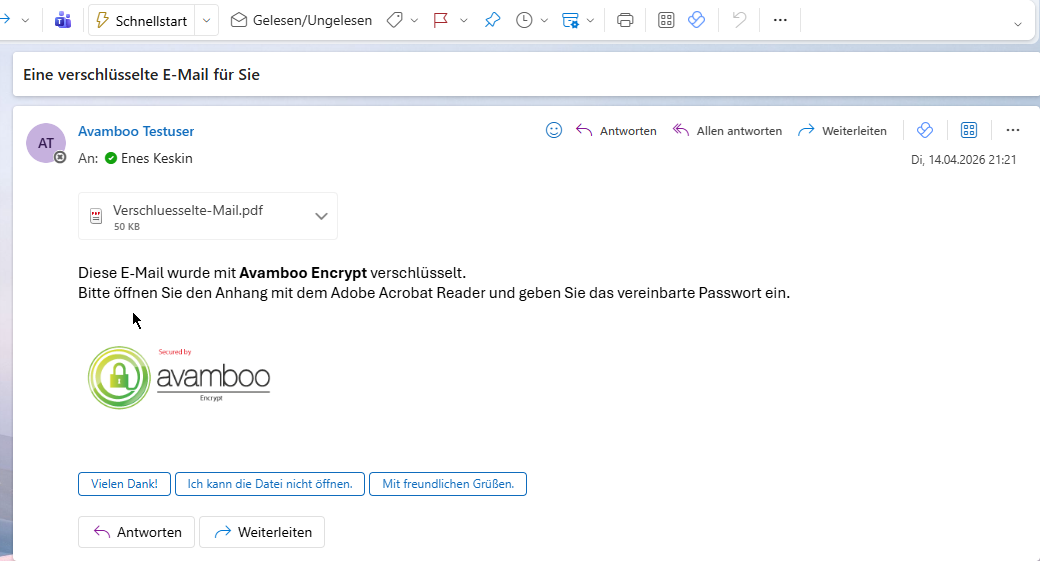Open dropdown beside the left arrow icon

point(25,21)
